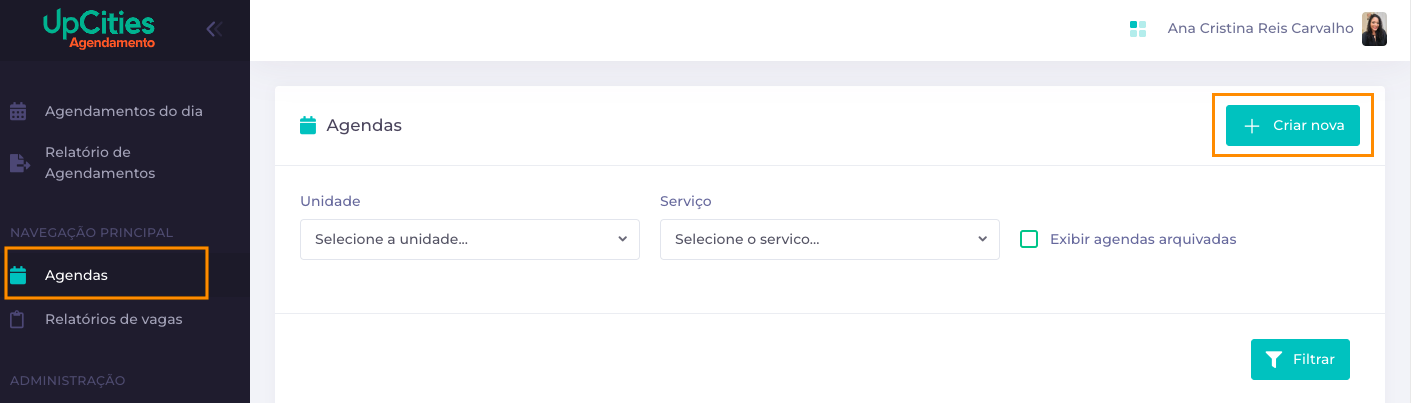Image resolution: width=1411 pixels, height=403 pixels.
Task: Click the Criar nova button
Action: (x=1293, y=126)
